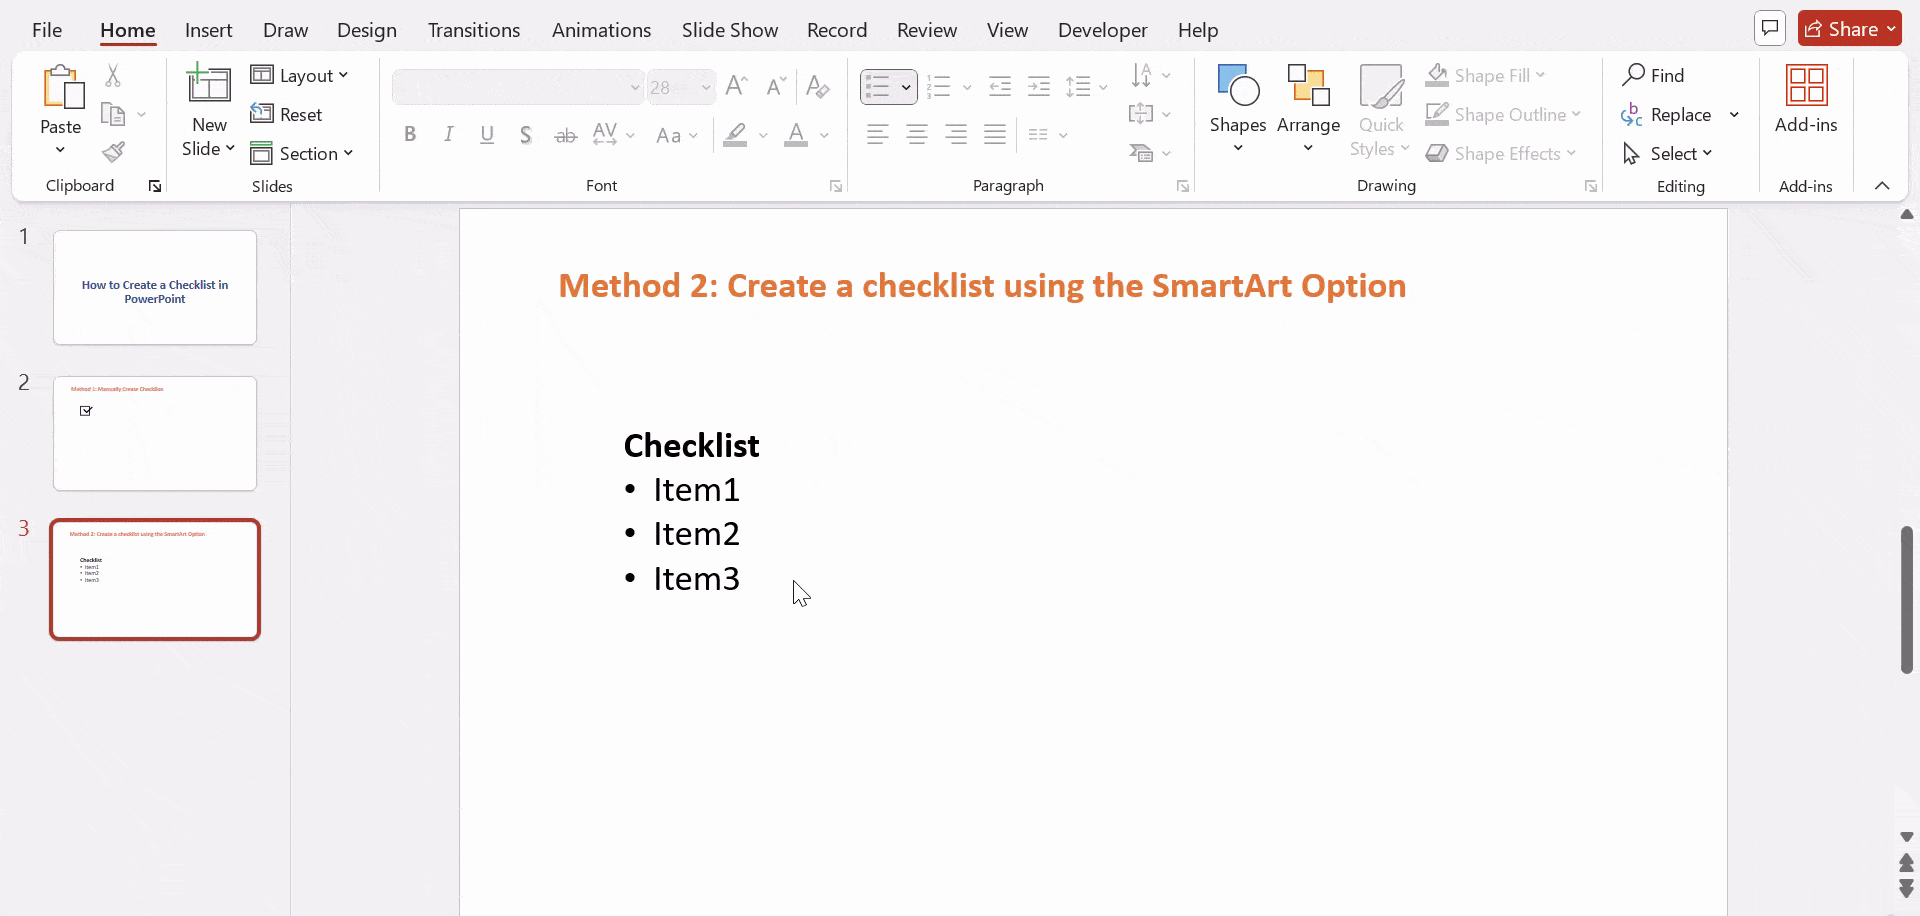Click the Reset button

pyautogui.click(x=288, y=114)
